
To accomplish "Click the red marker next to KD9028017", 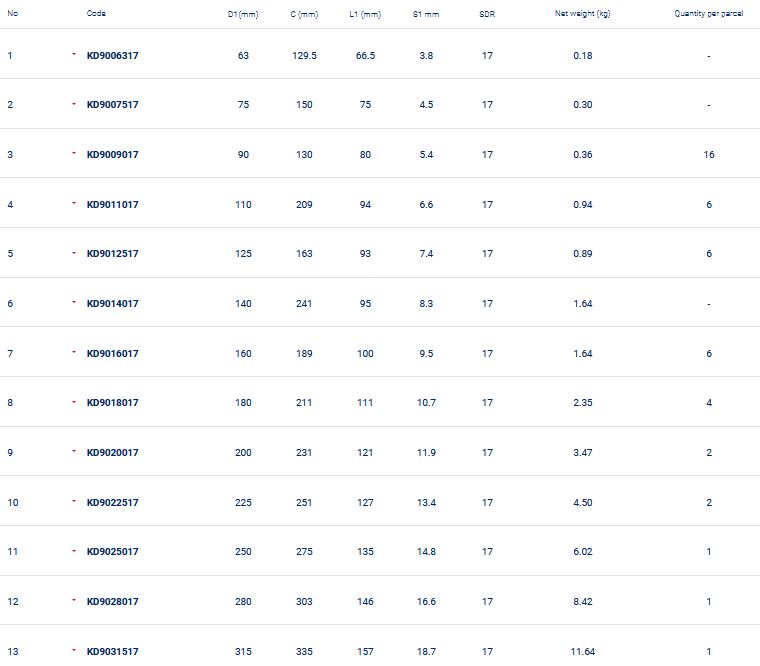I will pos(74,601).
